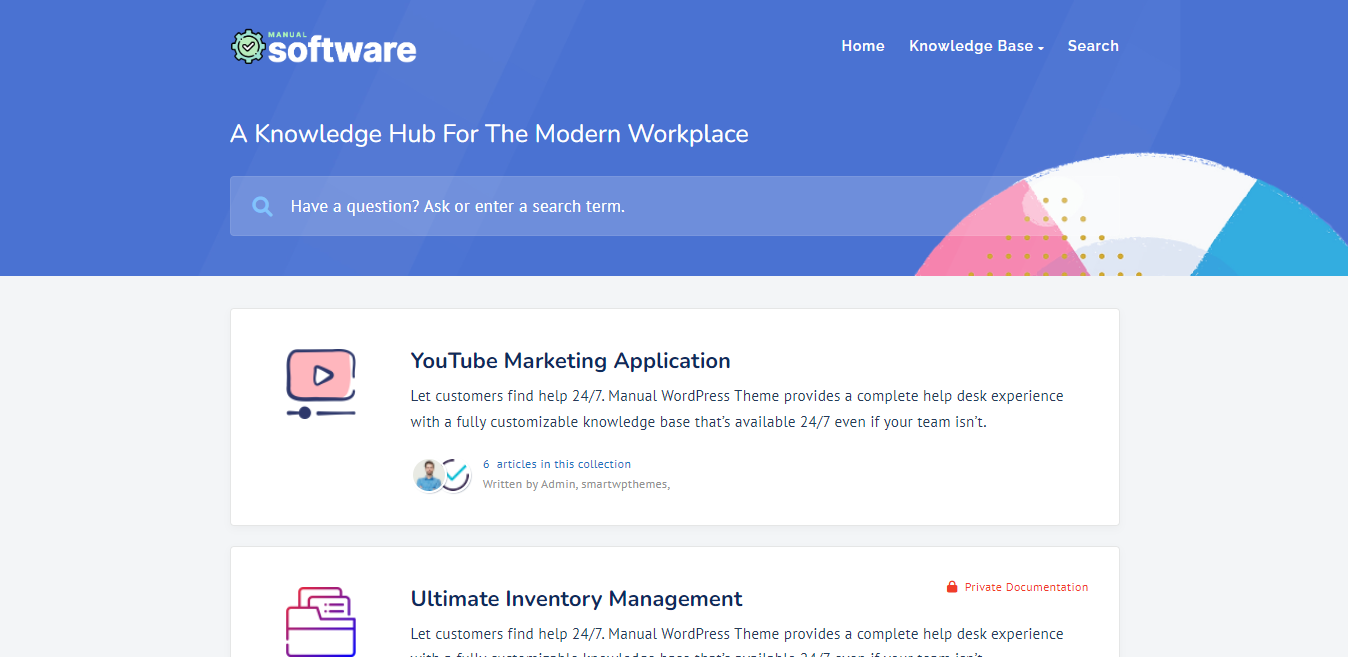Click the green gear logo icon
This screenshot has width=1348, height=657.
tap(247, 47)
